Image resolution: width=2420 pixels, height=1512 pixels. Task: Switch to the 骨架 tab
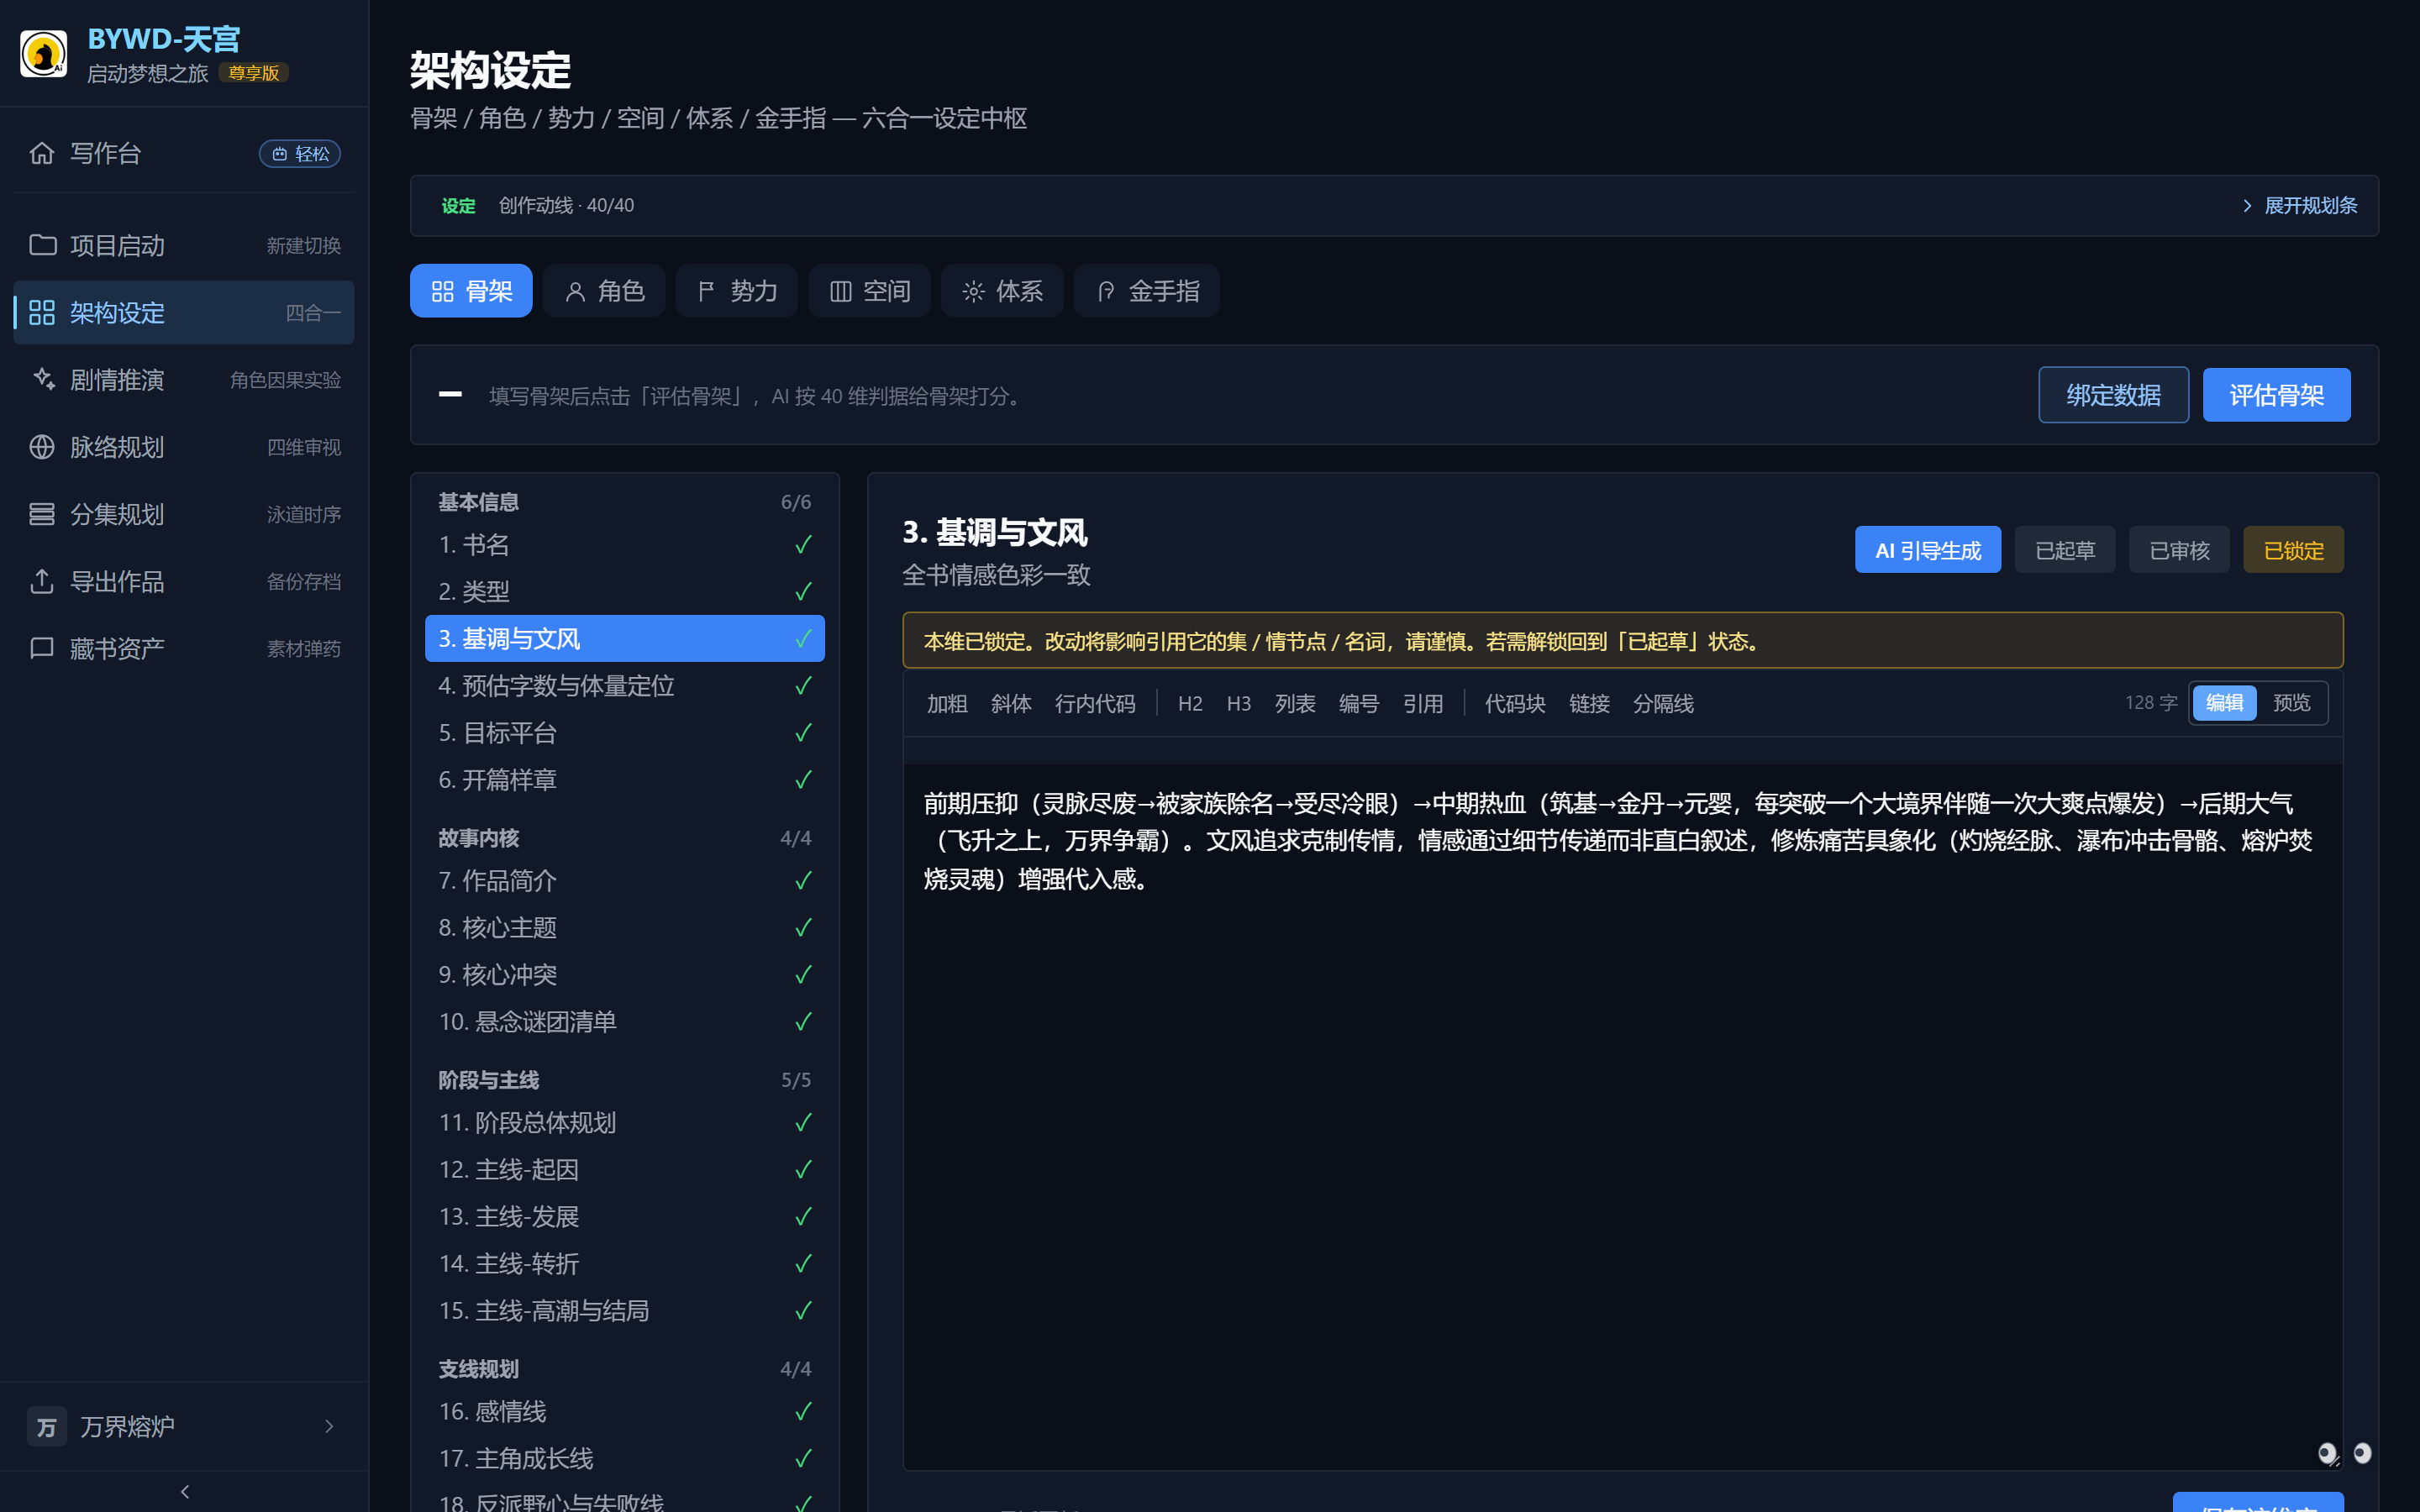pyautogui.click(x=471, y=291)
